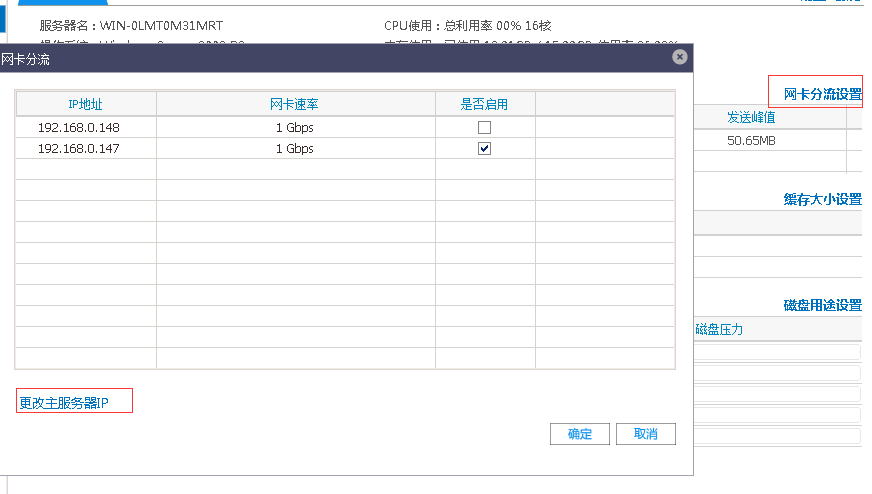Click 1 Gbps in the 192.168.0.147 row
Screen dimensions: 872x494
point(295,149)
